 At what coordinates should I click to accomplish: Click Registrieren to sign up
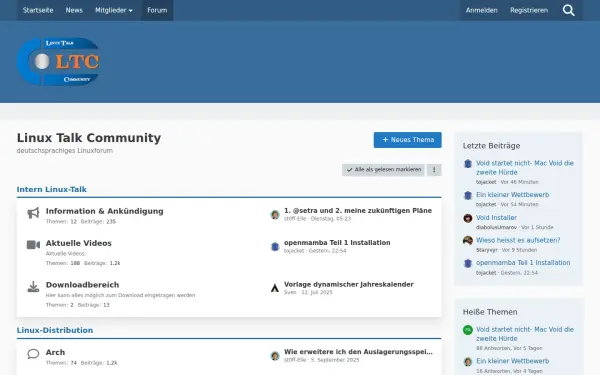[529, 10]
